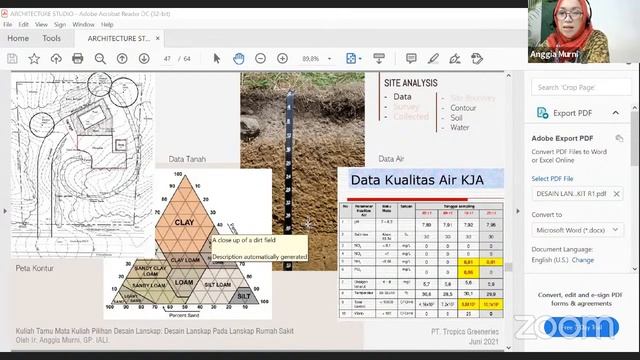Open the Sign menu
Screen dimensions: 640x360
coord(60,24)
